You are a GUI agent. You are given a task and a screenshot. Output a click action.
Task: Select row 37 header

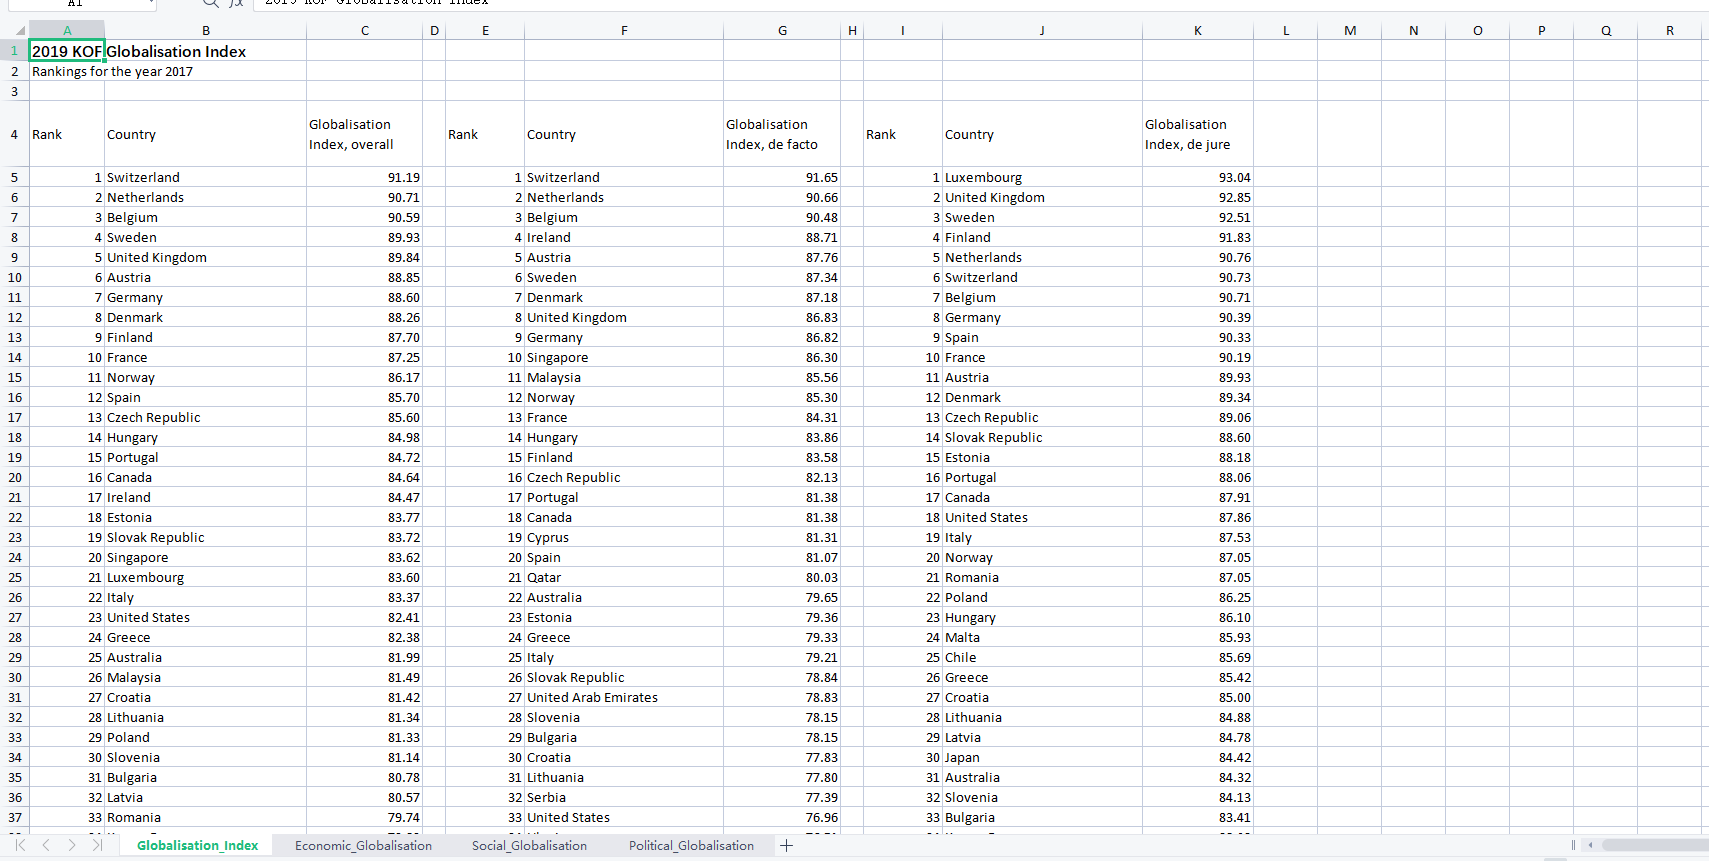15,817
